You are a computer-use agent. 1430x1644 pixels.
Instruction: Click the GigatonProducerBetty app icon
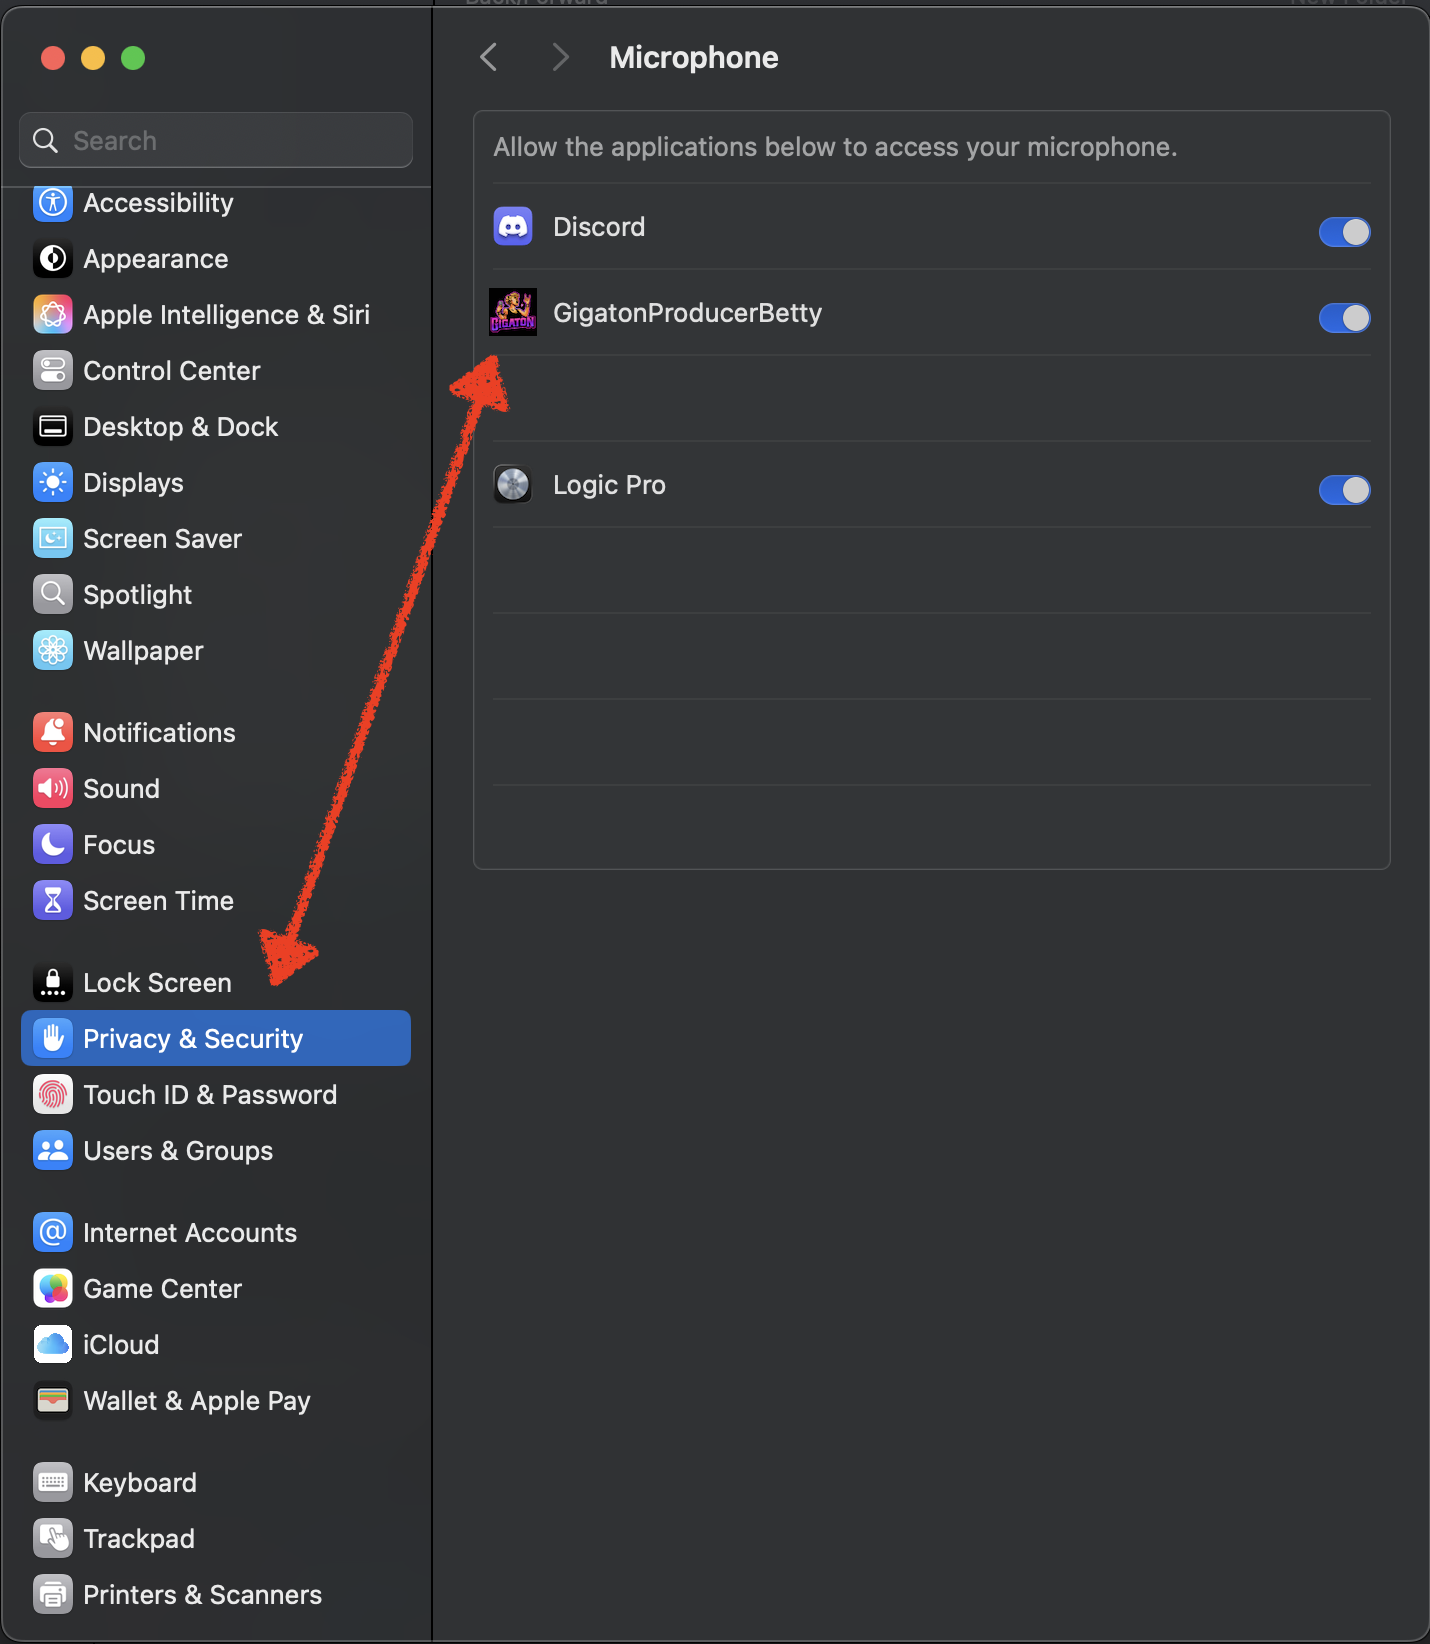pyautogui.click(x=513, y=313)
